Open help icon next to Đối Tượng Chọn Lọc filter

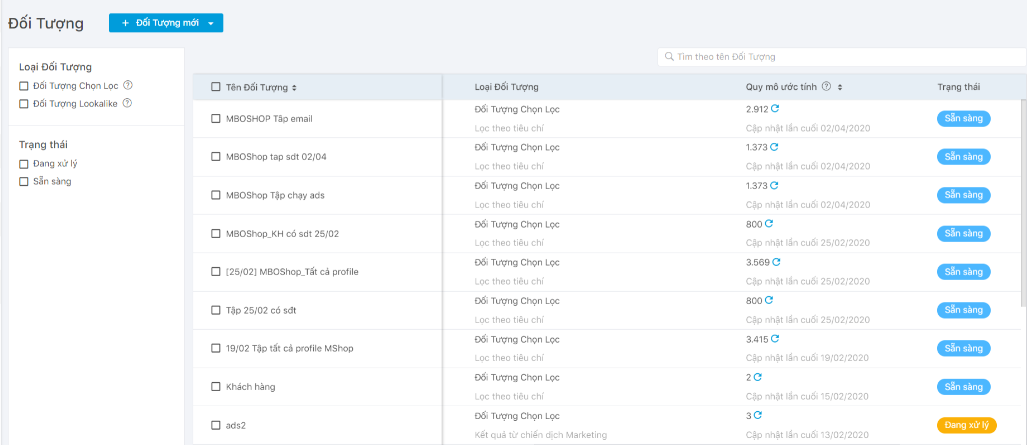128,85
